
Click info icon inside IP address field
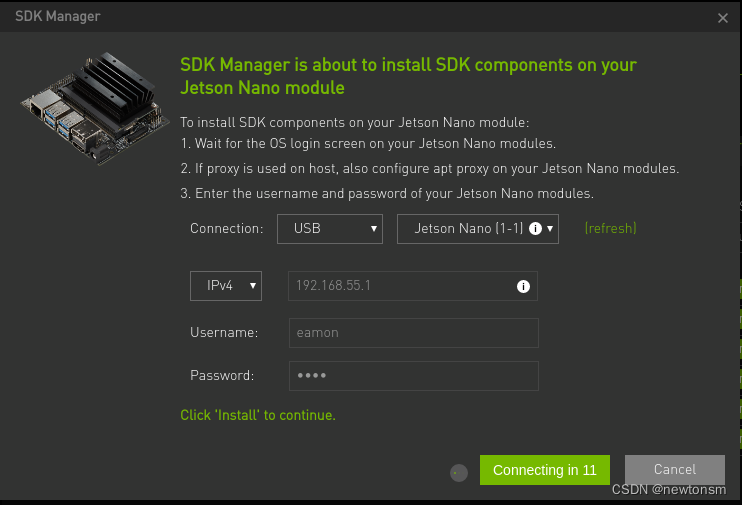tap(523, 286)
